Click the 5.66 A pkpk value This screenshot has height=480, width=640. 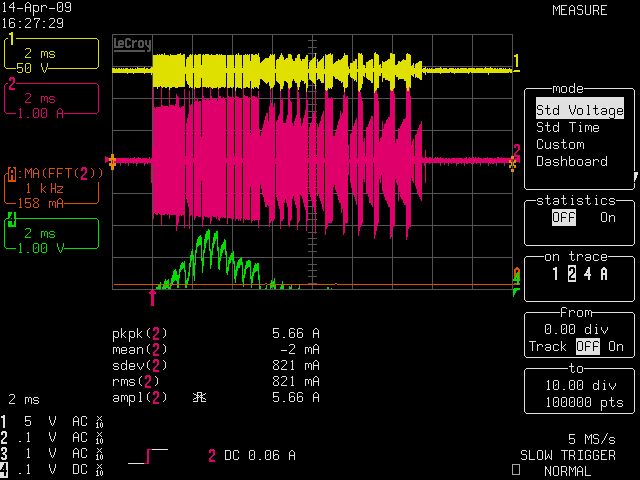(296, 333)
